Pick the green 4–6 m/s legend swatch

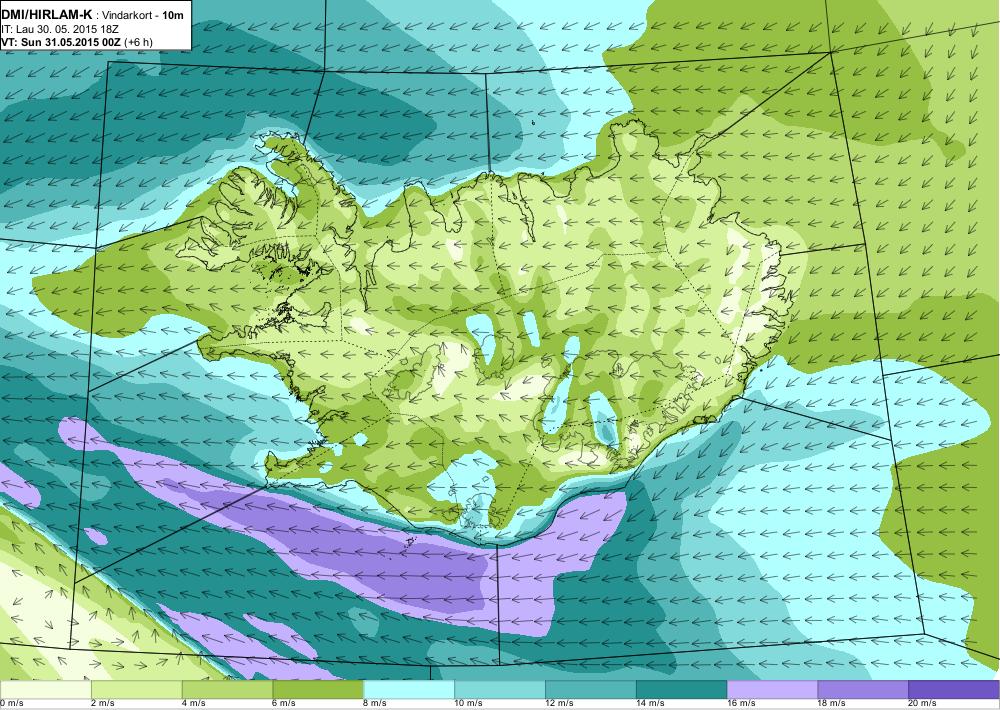click(227, 690)
